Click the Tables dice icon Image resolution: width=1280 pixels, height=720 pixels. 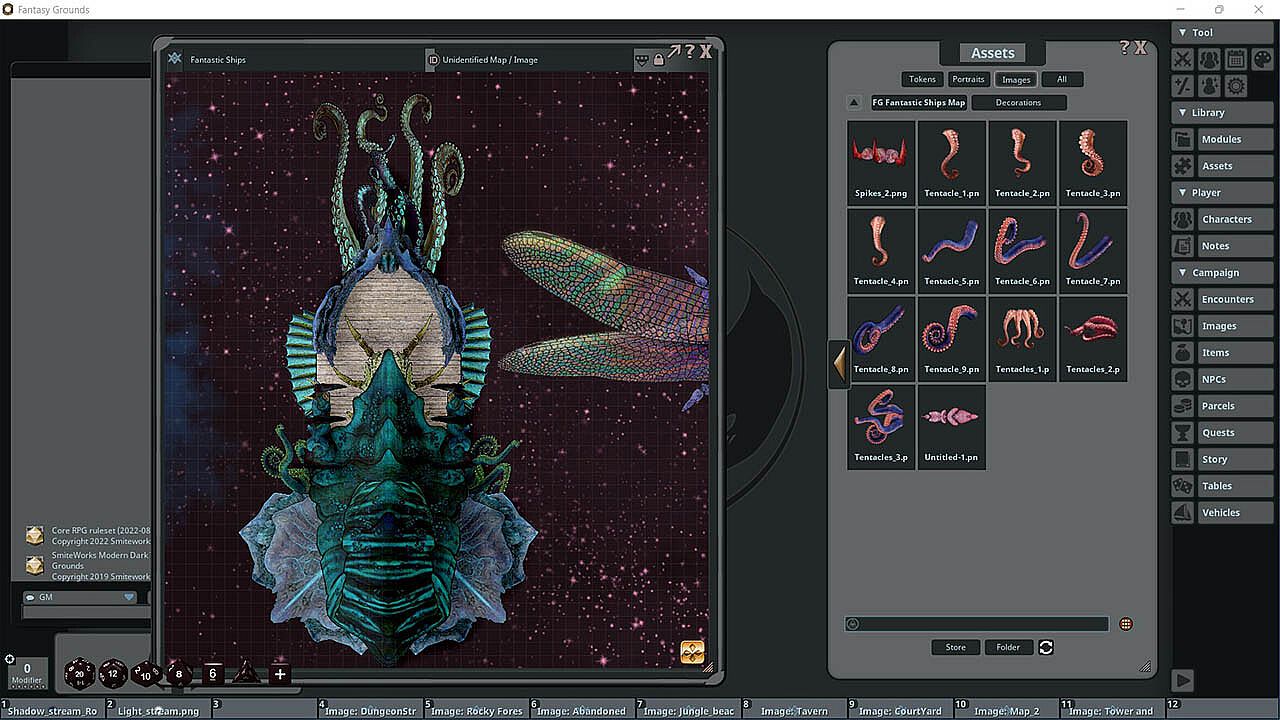click(x=1183, y=486)
